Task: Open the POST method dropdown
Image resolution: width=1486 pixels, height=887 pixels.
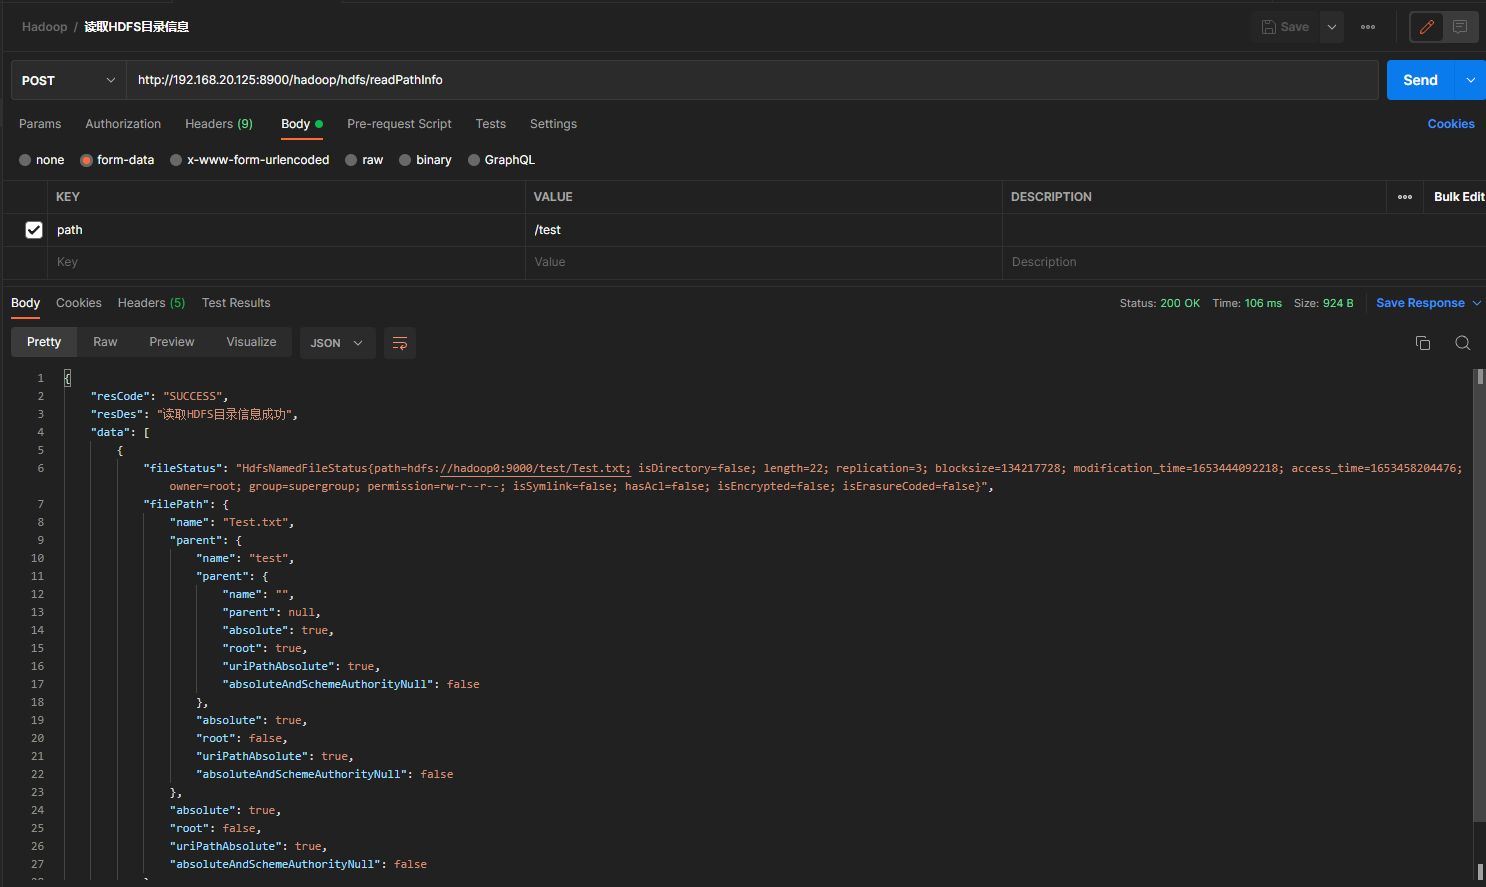Action: pyautogui.click(x=68, y=80)
